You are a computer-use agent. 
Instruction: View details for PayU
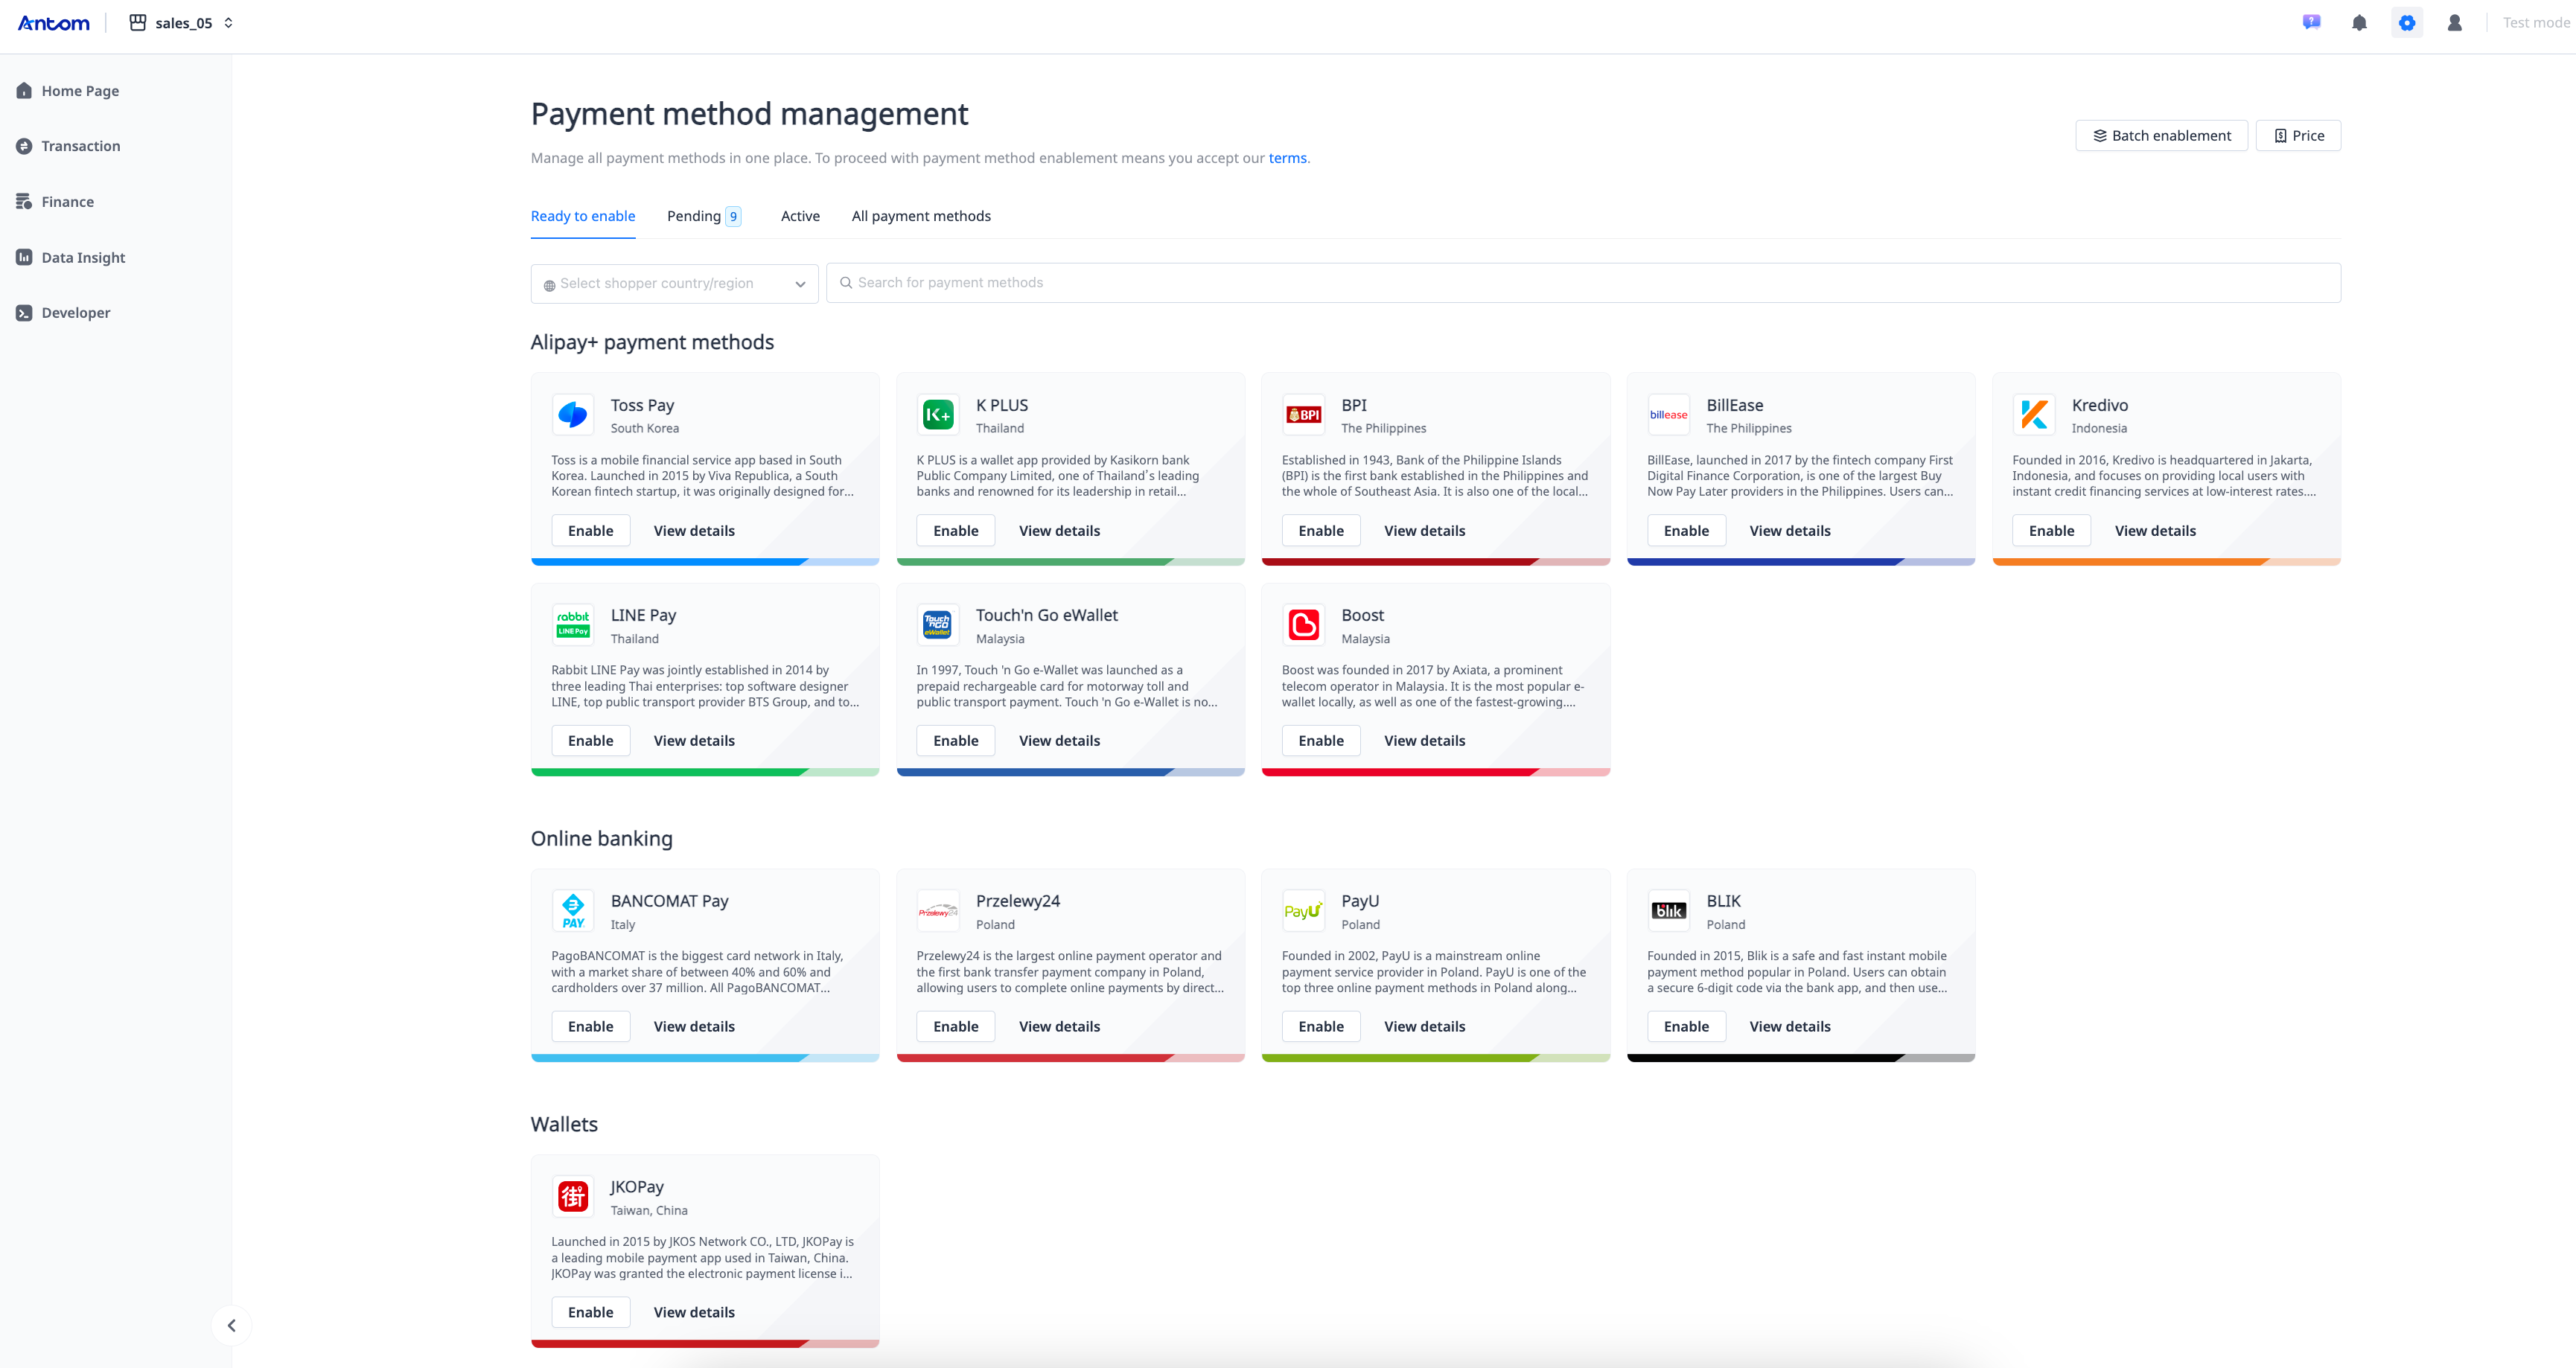(x=1424, y=1027)
